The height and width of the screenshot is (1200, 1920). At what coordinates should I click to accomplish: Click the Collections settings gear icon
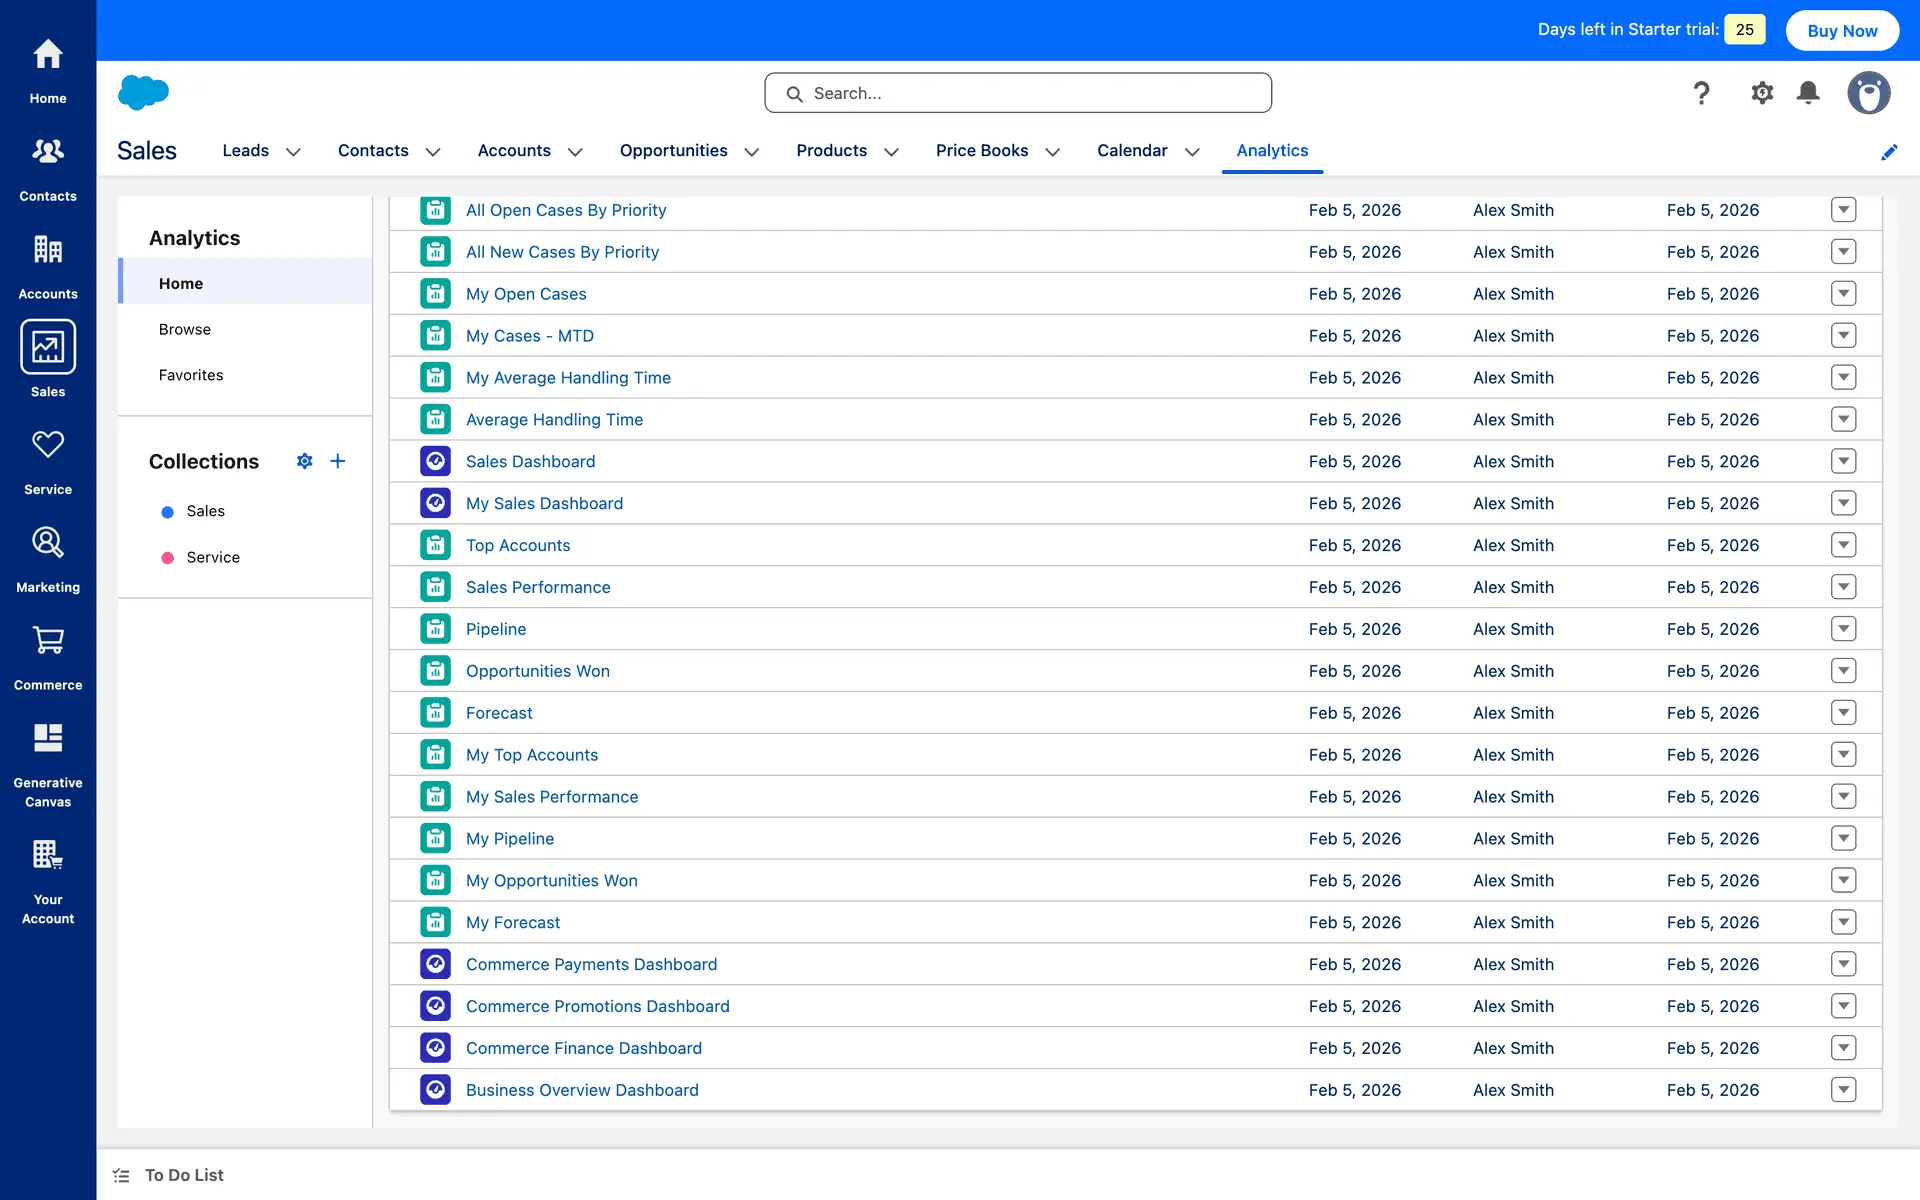coord(305,461)
